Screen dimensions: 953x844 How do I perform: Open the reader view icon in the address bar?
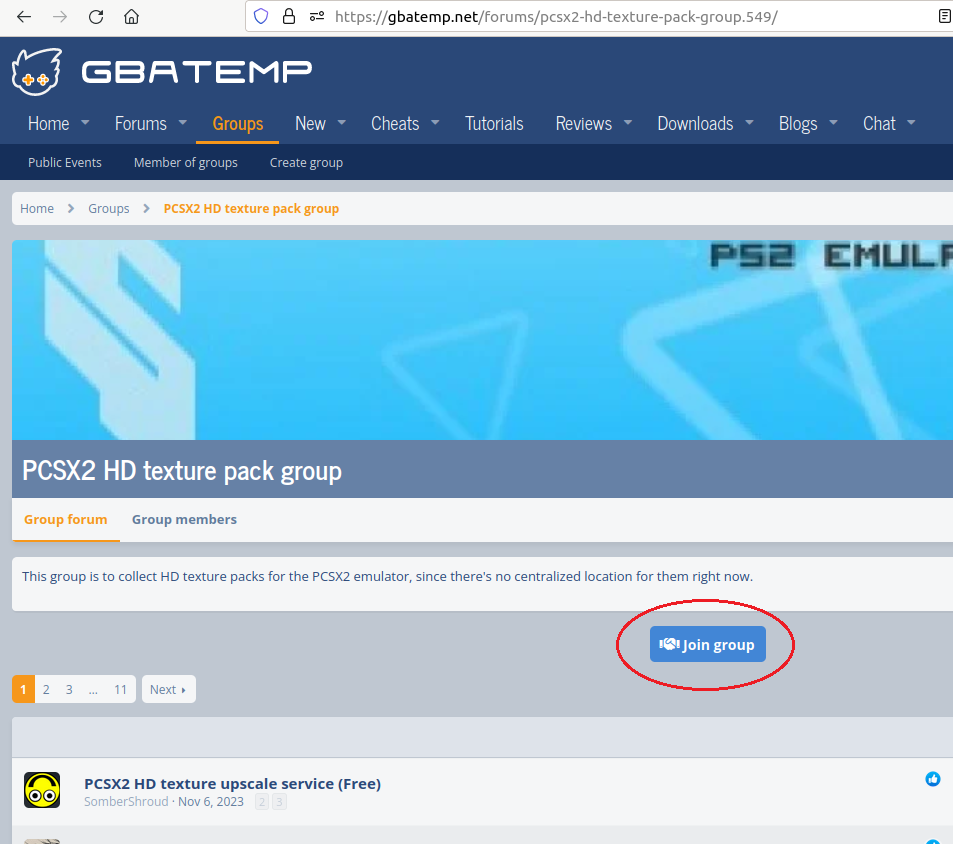click(945, 16)
